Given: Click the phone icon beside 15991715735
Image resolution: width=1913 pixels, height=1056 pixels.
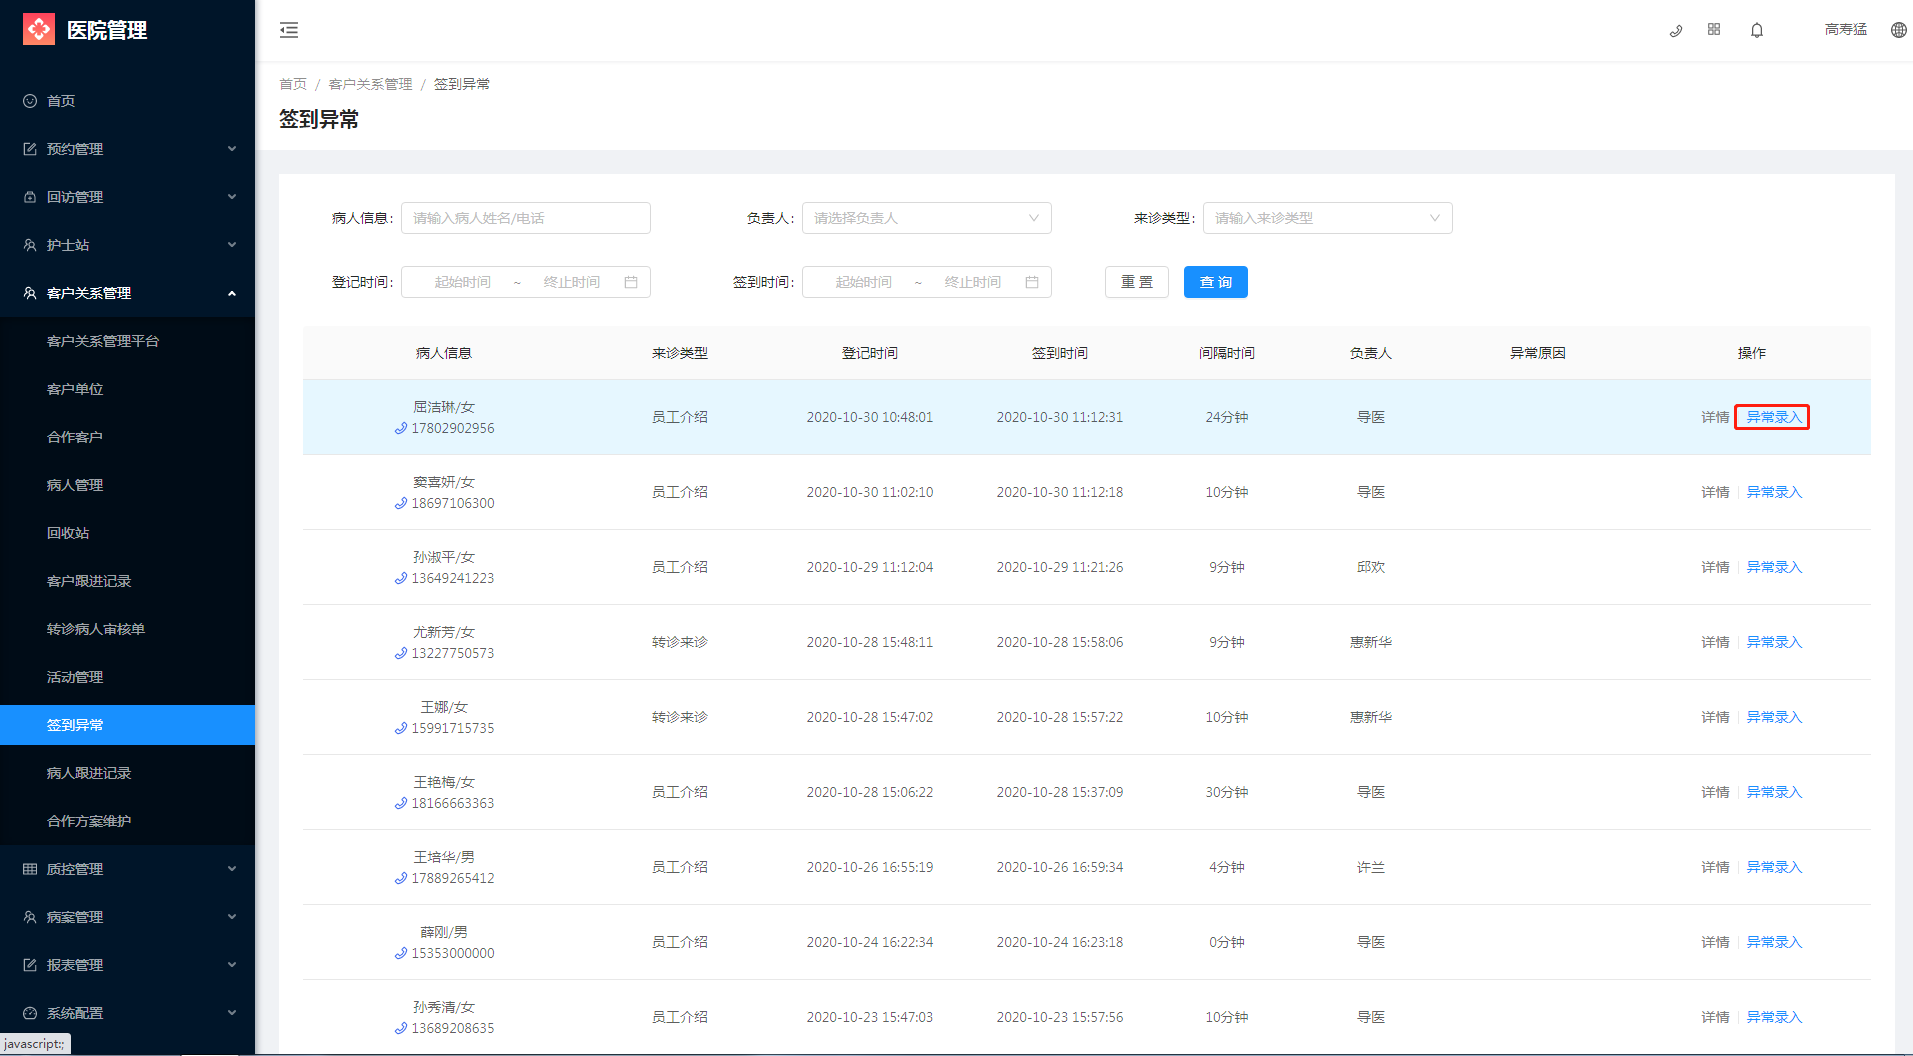Looking at the screenshot, I should (x=401, y=728).
